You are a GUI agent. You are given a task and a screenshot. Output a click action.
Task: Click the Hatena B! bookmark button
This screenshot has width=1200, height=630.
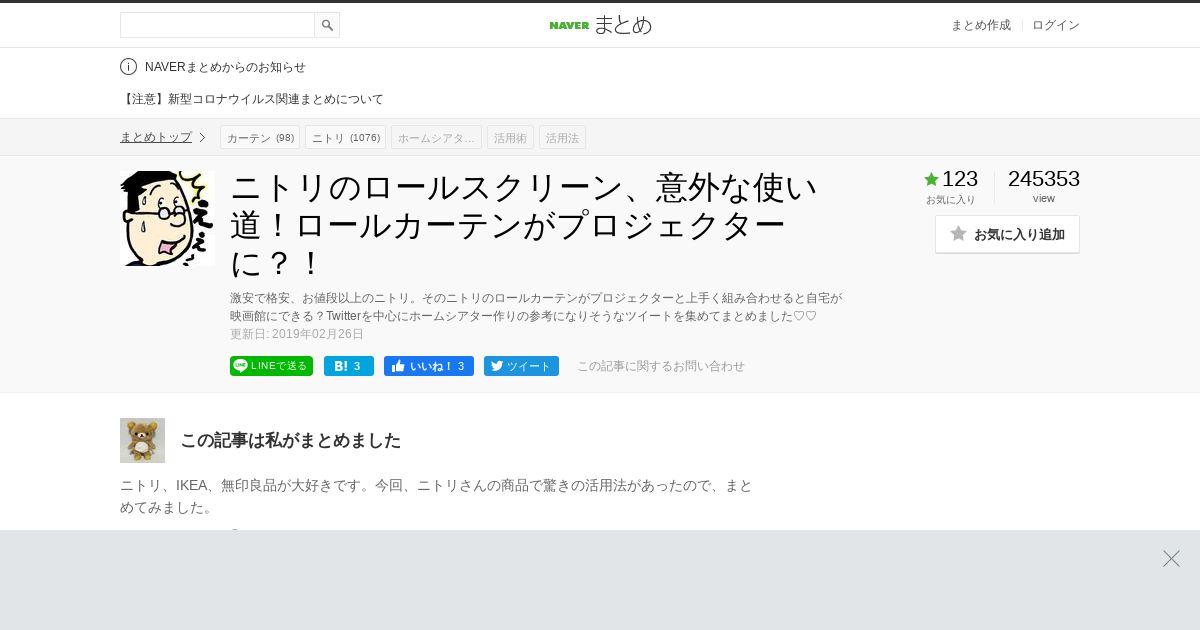tap(349, 366)
